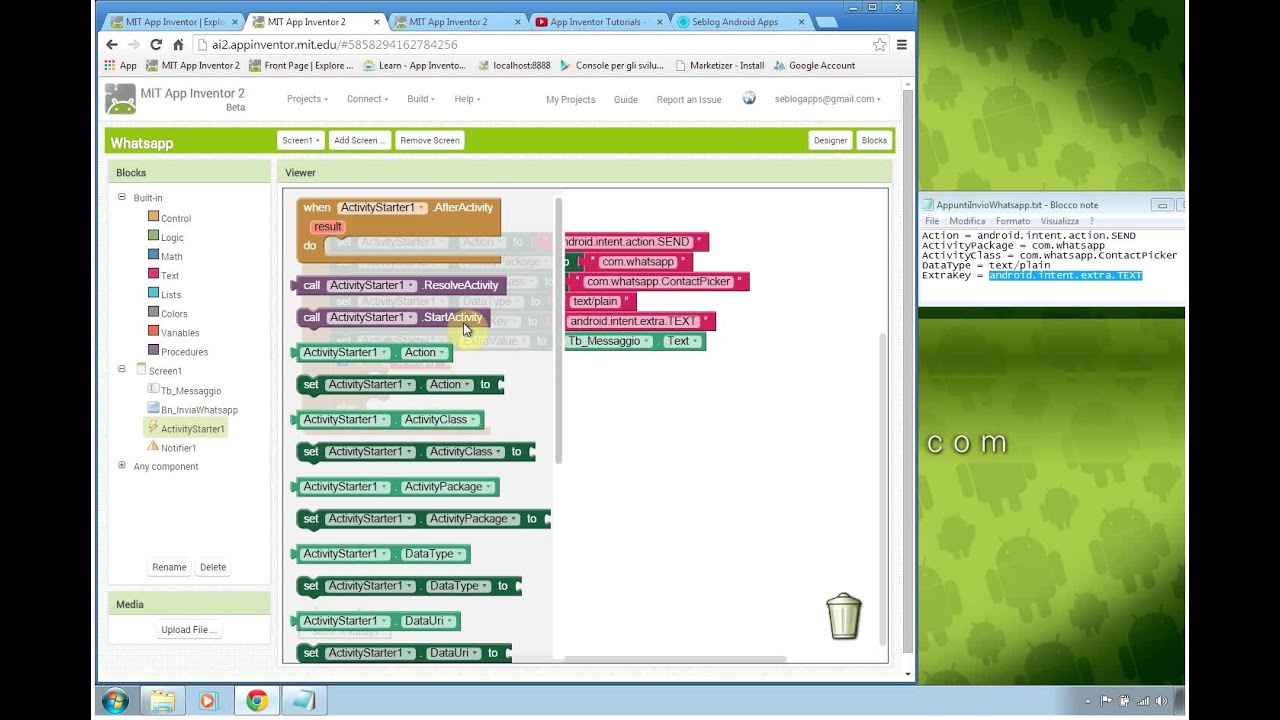Image resolution: width=1280 pixels, height=720 pixels.
Task: Open Modifica menu in Blocco note
Action: tap(967, 221)
